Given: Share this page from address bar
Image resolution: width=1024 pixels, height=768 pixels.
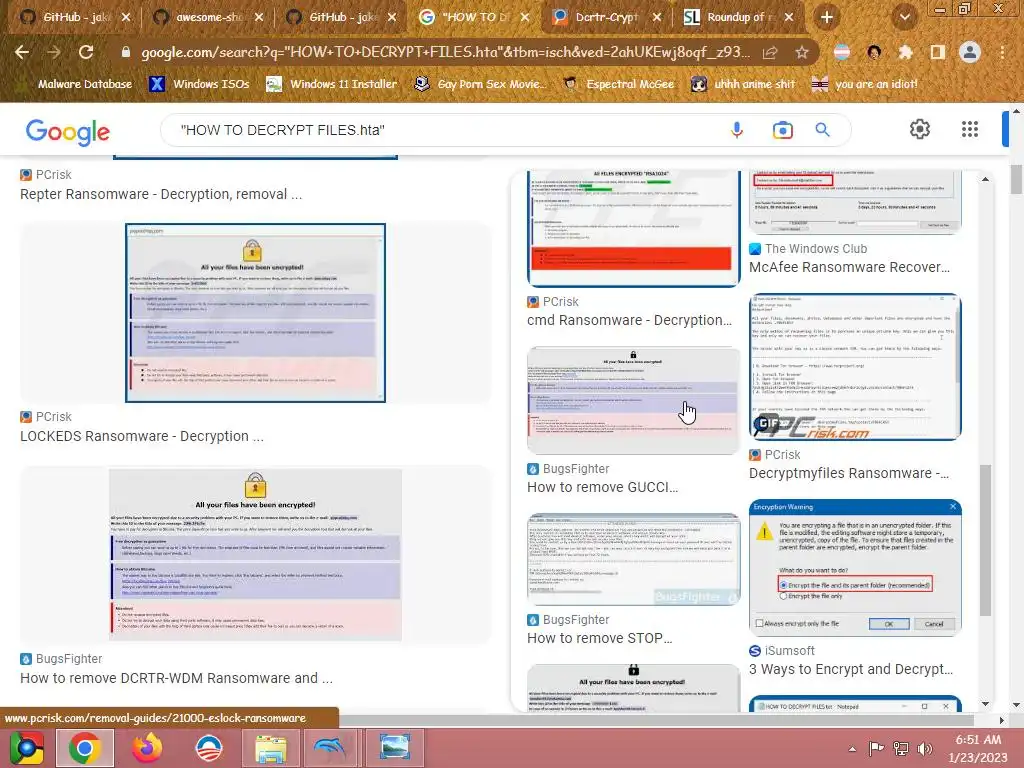Looking at the screenshot, I should coord(770,52).
